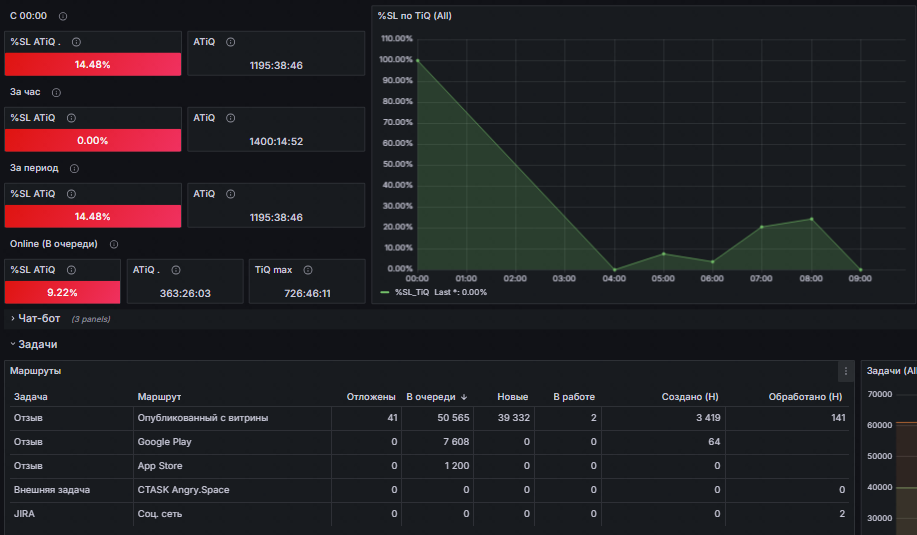
Task: Select Google Play route row
Action: click(429, 442)
